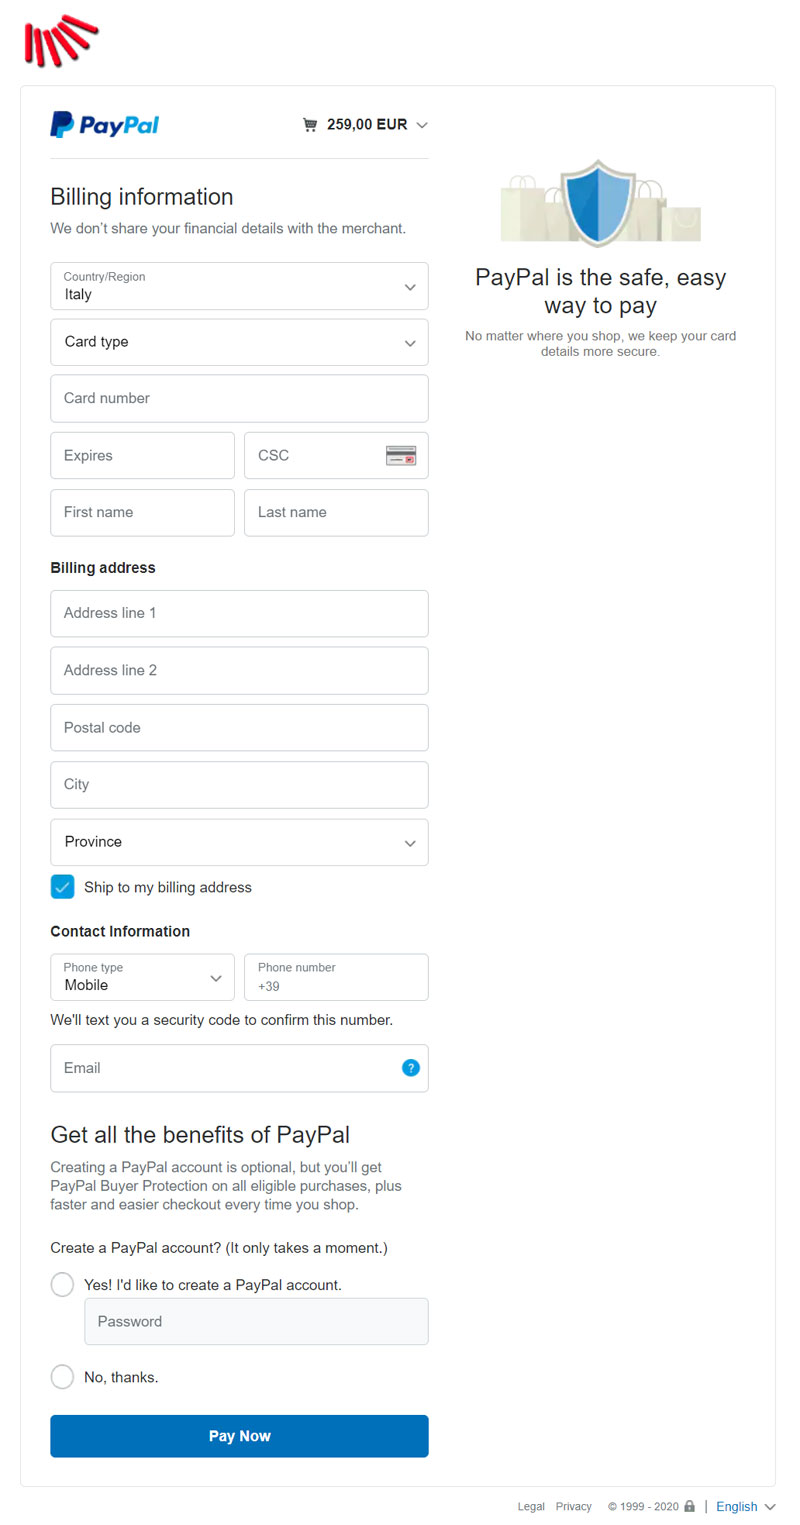Click the CSC card hint icon
800x1525 pixels.
(x=401, y=456)
